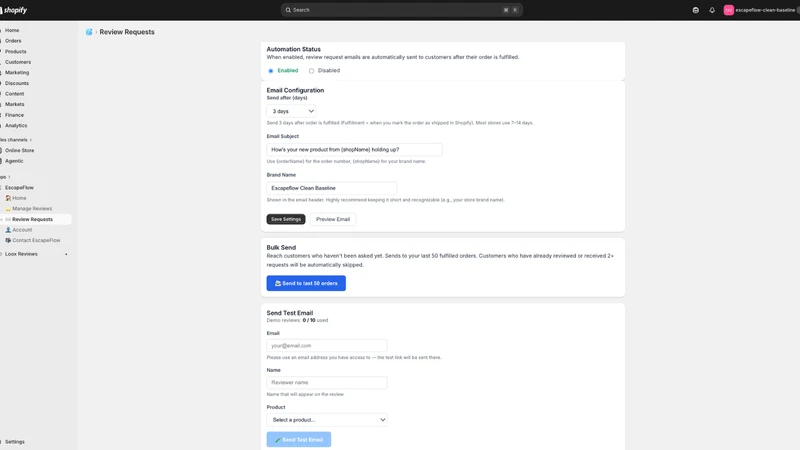Click the test Email address field

(x=327, y=345)
